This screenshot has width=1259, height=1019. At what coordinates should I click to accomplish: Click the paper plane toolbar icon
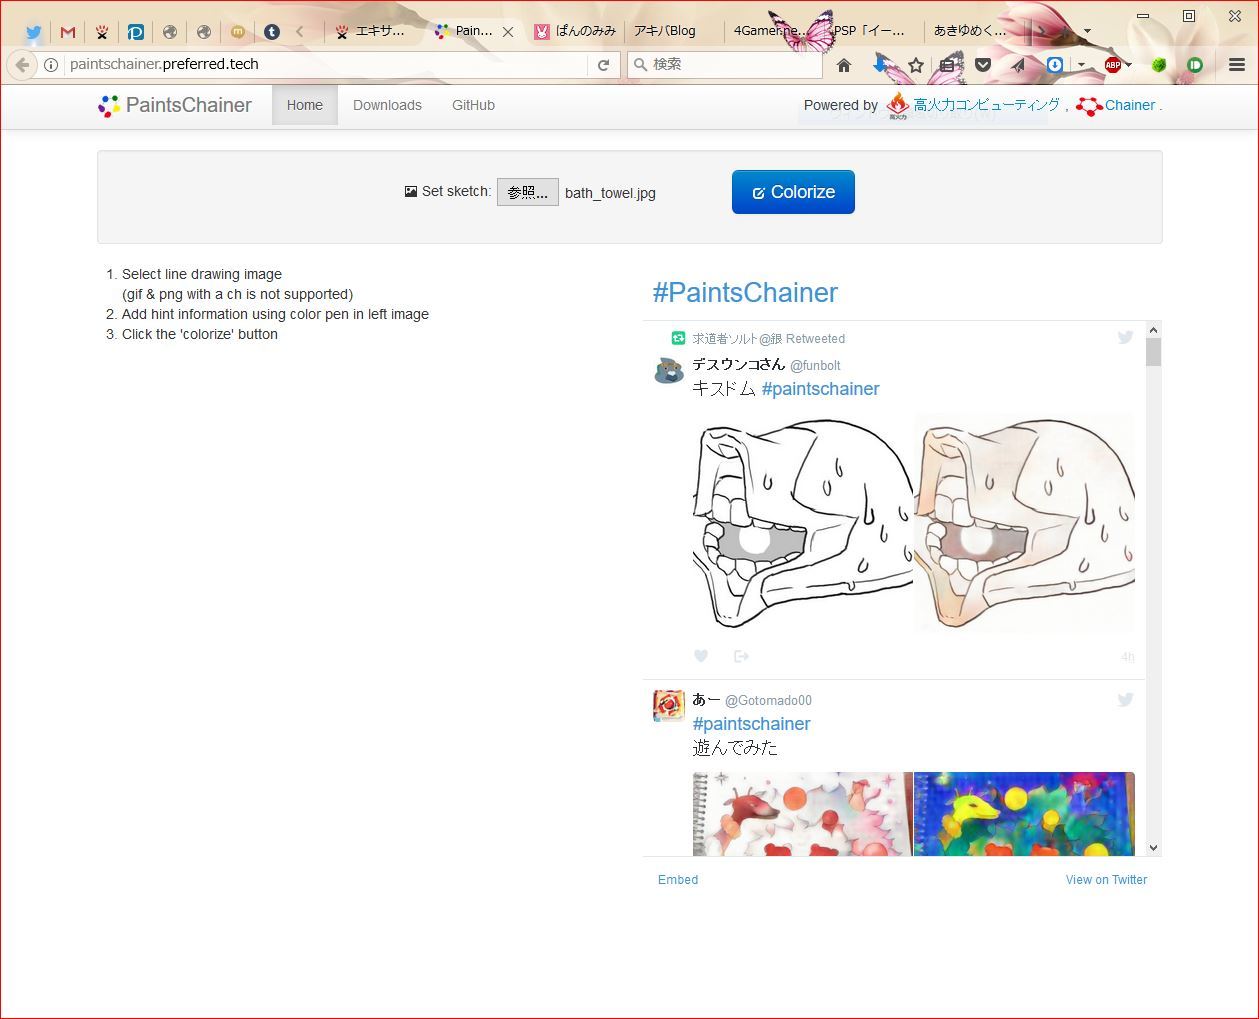pos(1018,65)
